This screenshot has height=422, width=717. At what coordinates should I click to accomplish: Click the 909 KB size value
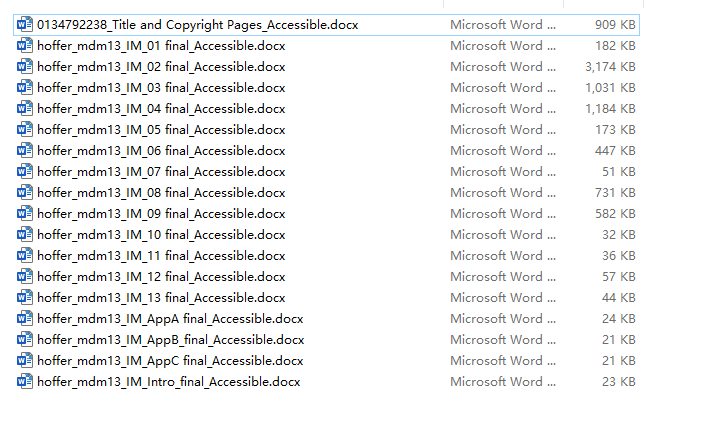615,25
